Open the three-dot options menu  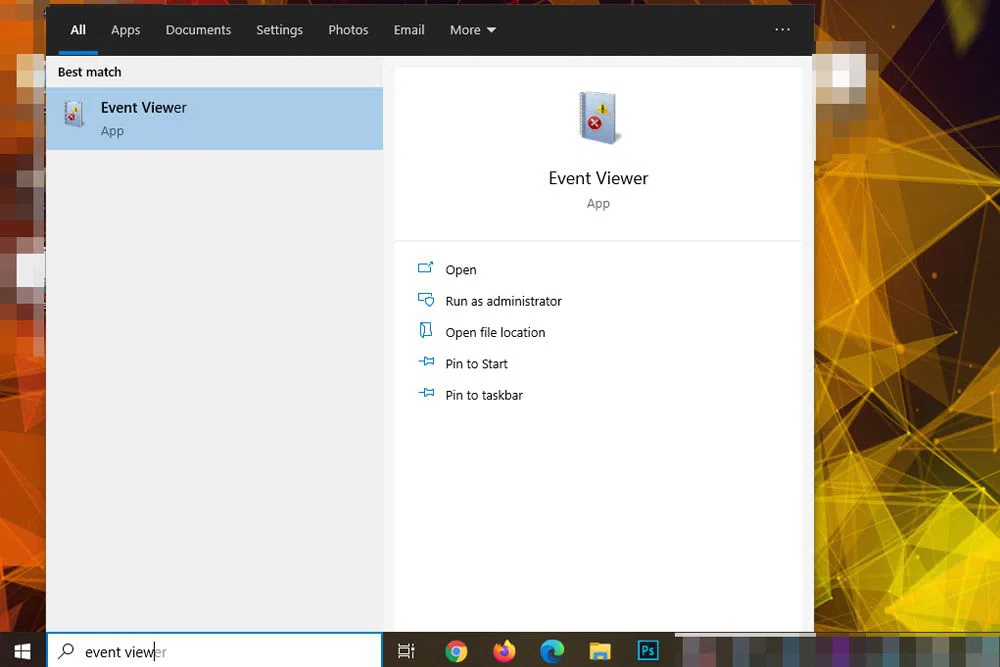[782, 30]
